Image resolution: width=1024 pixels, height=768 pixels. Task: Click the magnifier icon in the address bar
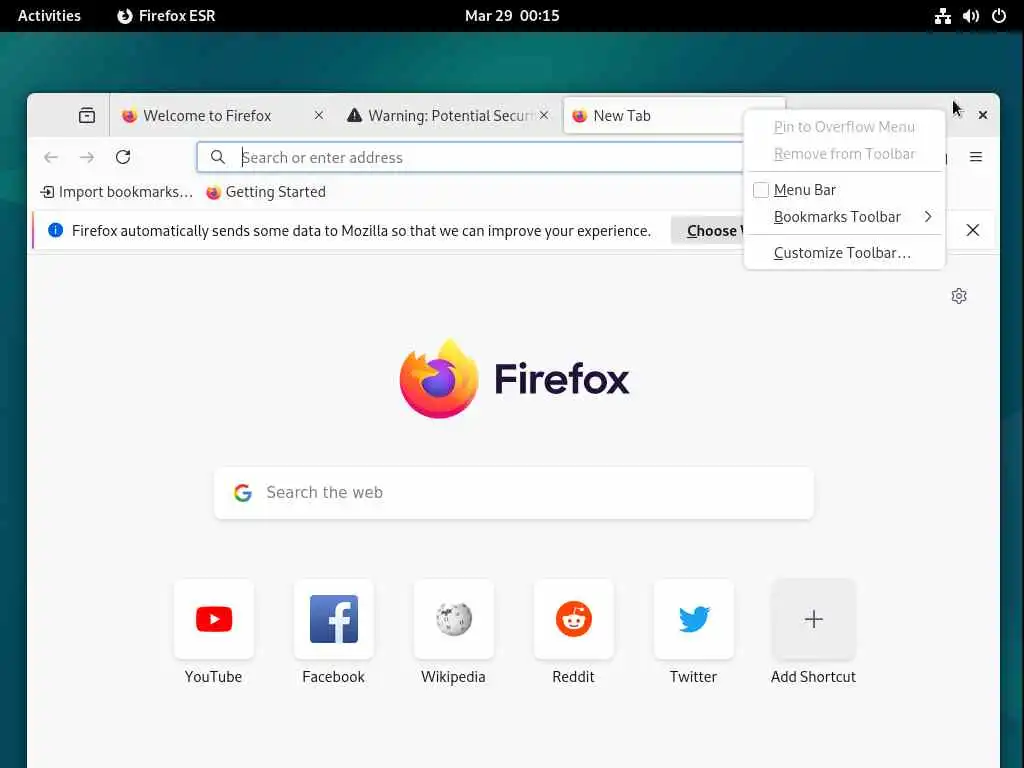tap(218, 157)
